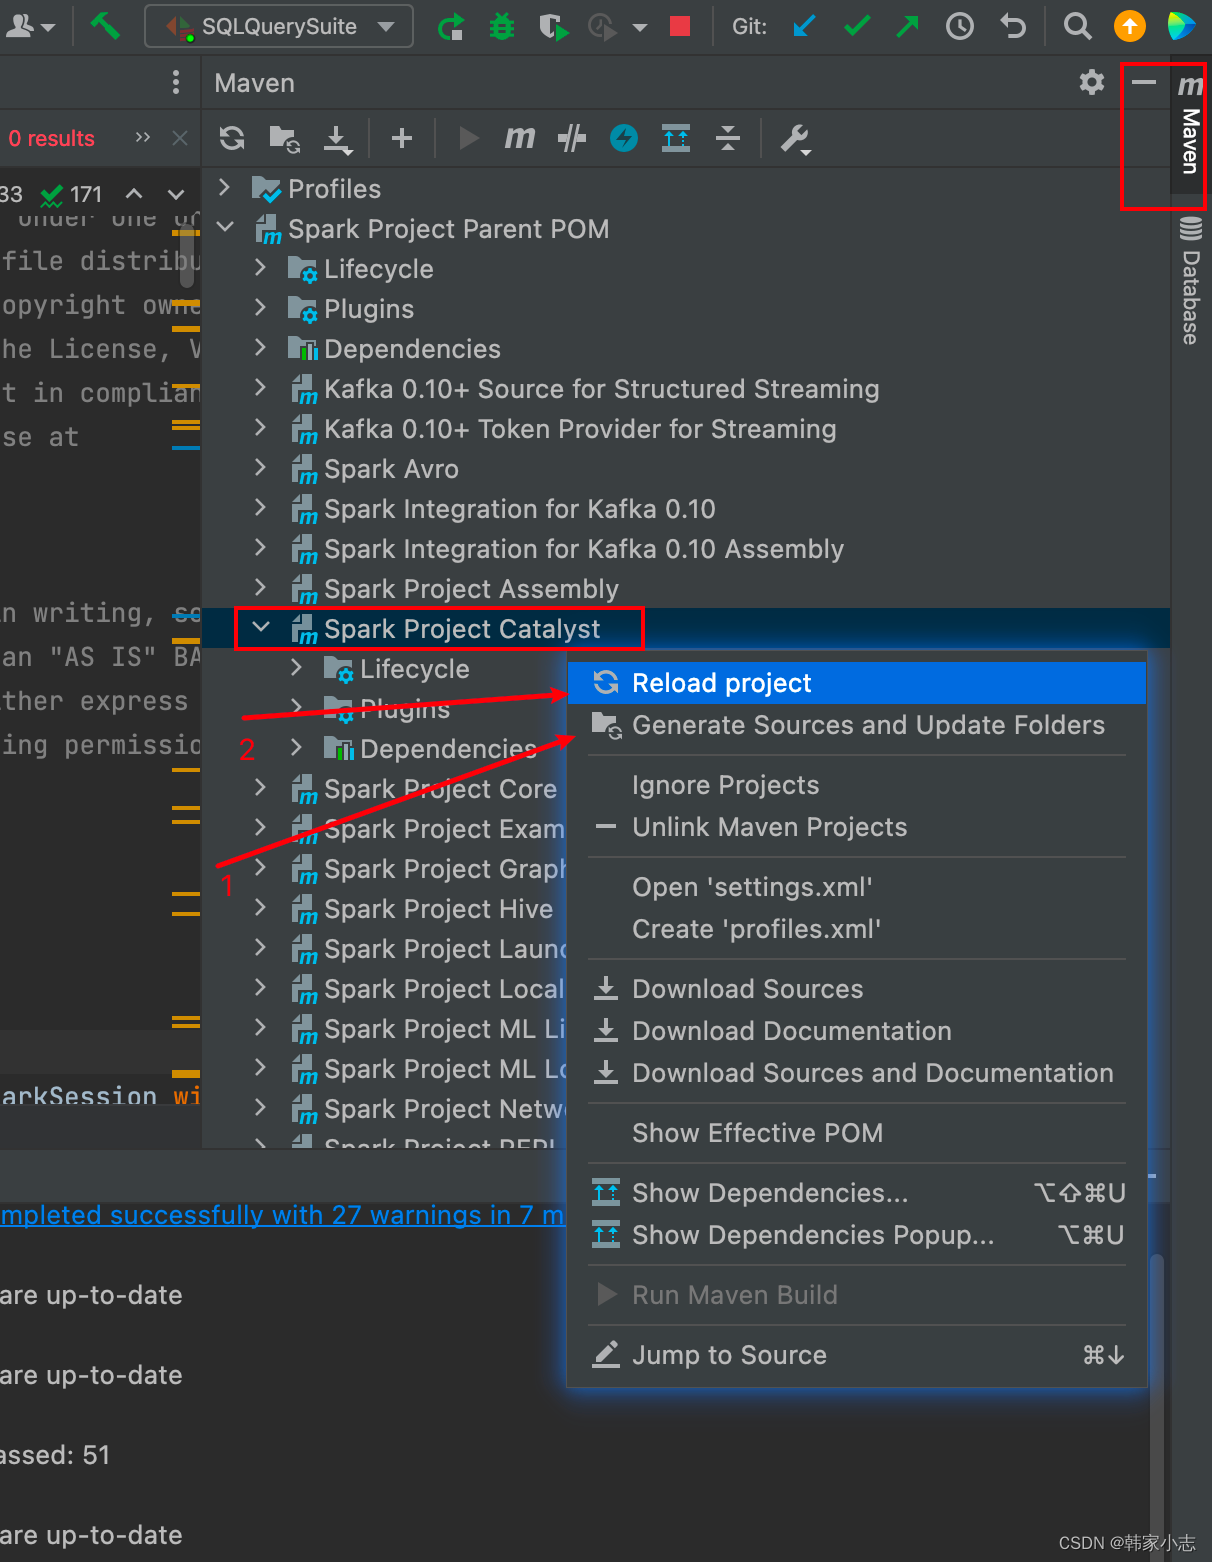The width and height of the screenshot is (1212, 1562).
Task: Click Download Sources toolbar icon
Action: pyautogui.click(x=338, y=138)
